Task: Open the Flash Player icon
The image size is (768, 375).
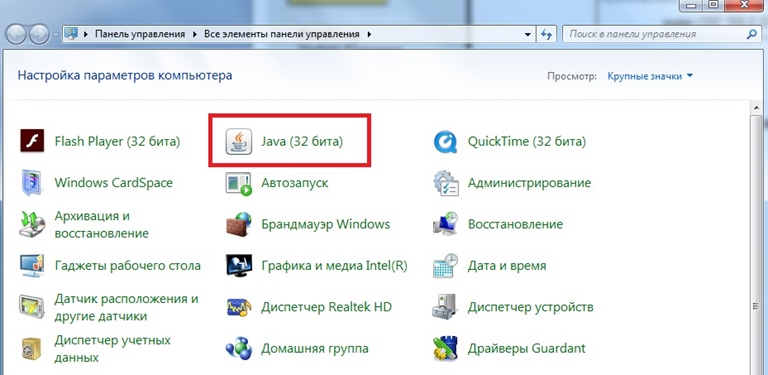Action: (x=32, y=141)
